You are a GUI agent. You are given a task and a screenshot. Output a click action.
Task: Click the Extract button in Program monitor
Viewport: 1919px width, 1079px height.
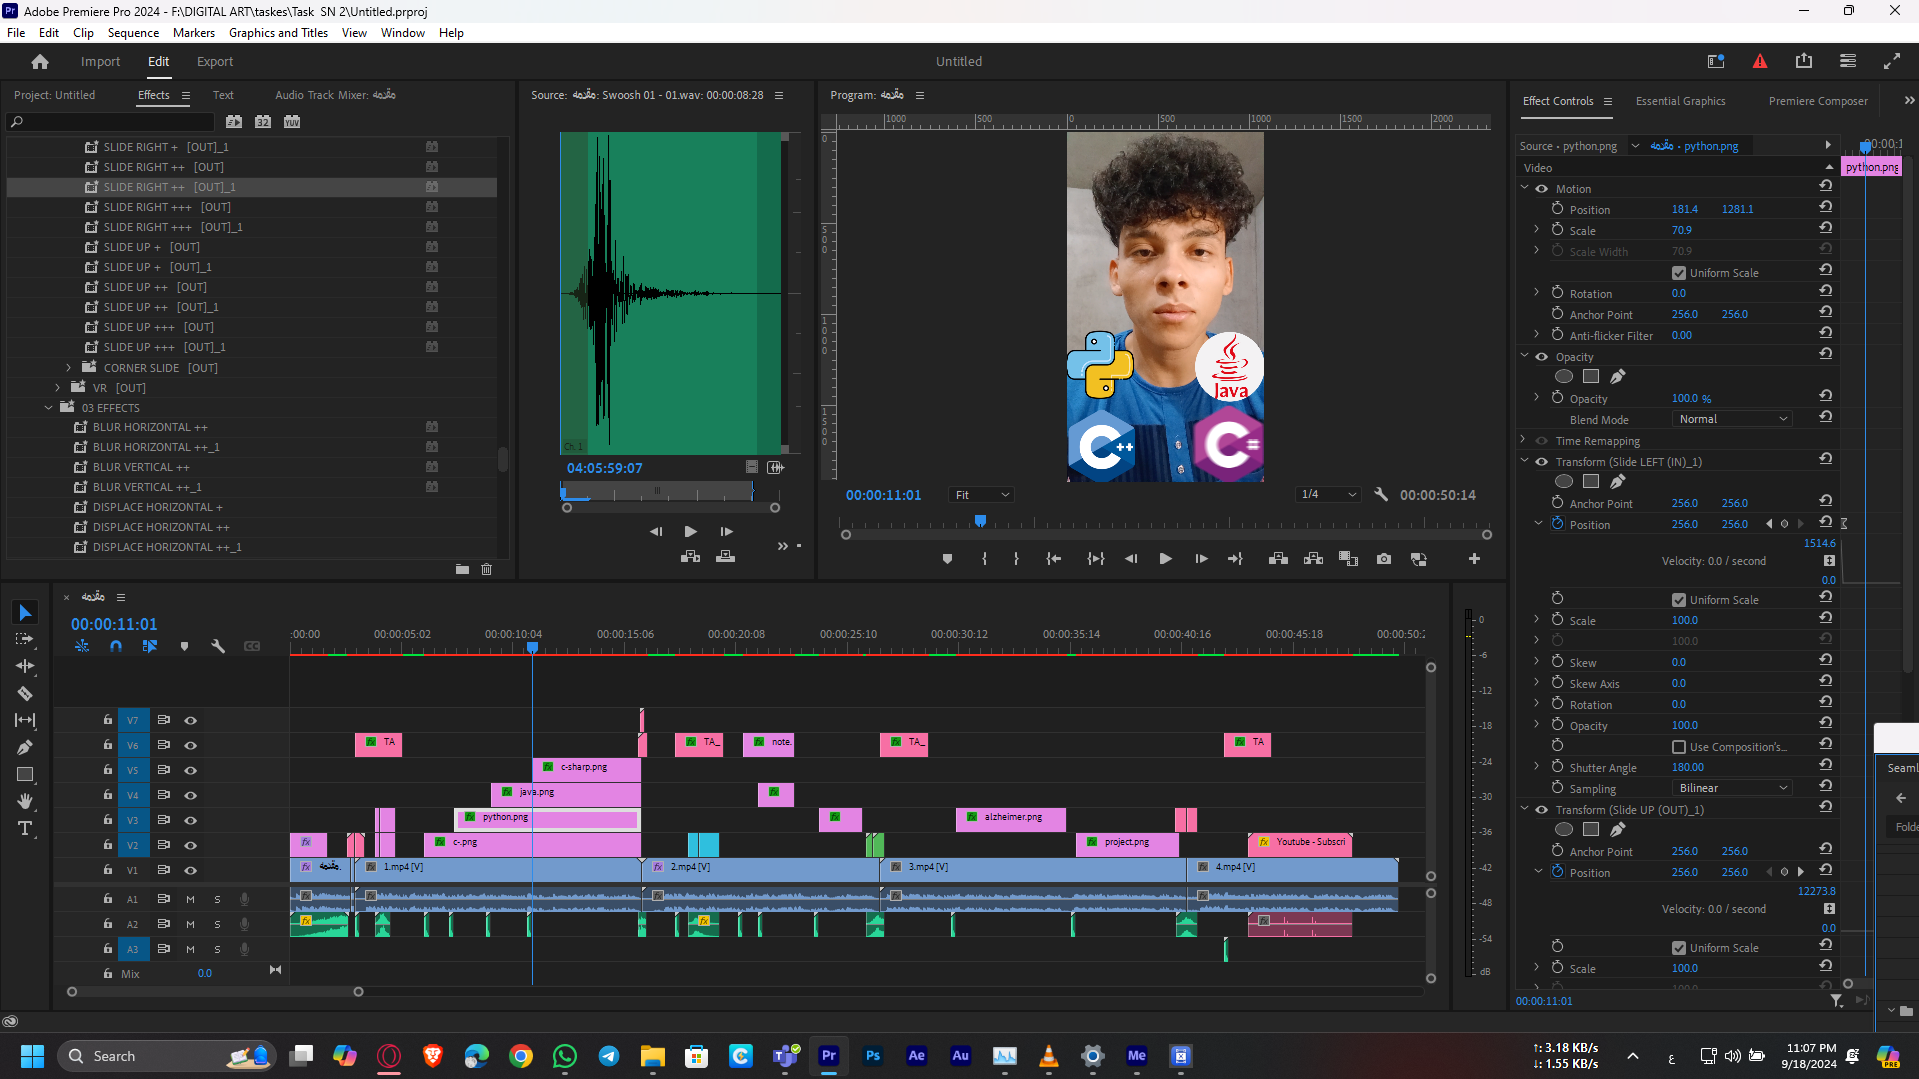click(x=1314, y=559)
